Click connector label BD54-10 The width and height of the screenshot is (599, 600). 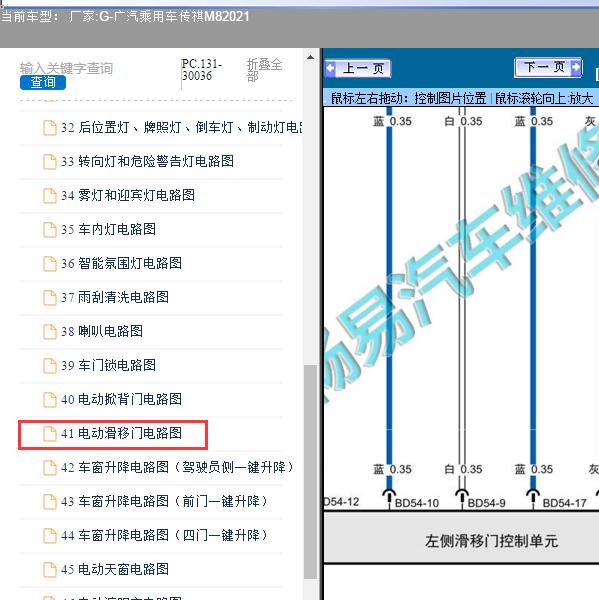[416, 503]
